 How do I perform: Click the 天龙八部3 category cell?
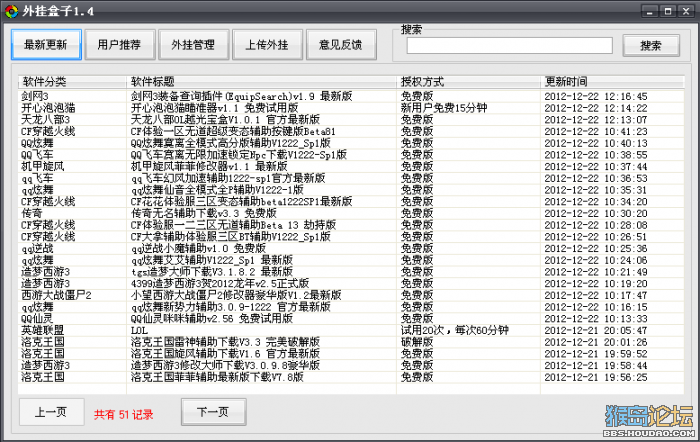pyautogui.click(x=46, y=120)
